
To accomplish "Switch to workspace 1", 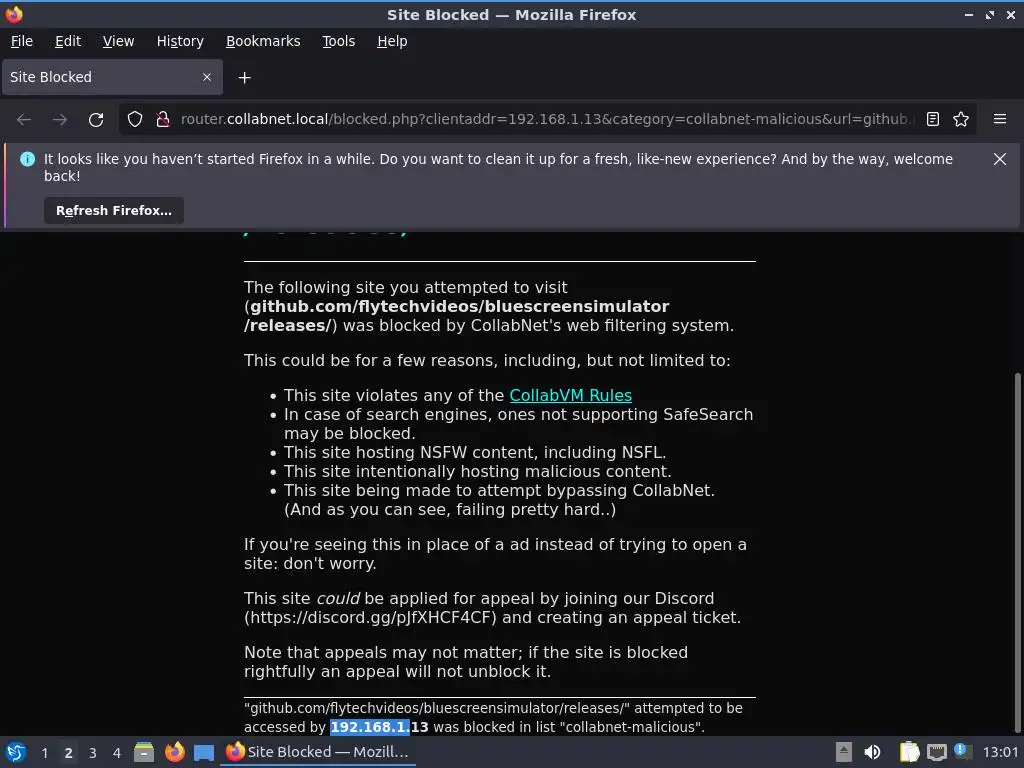I will (x=44, y=753).
